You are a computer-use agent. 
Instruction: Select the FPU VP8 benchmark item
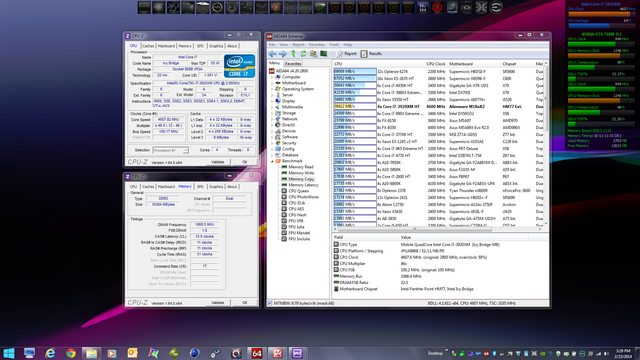tap(293, 221)
